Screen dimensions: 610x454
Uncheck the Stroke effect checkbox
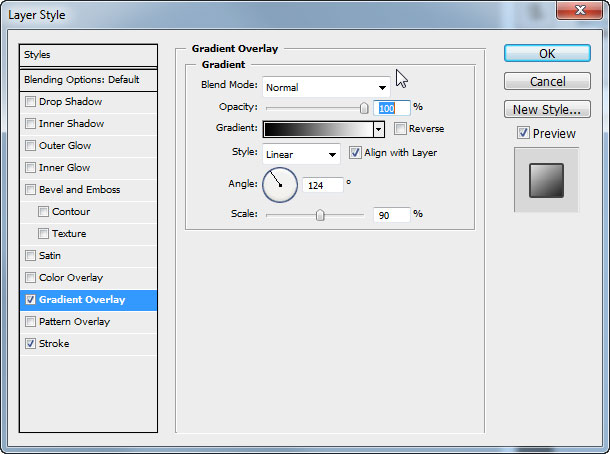click(31, 344)
